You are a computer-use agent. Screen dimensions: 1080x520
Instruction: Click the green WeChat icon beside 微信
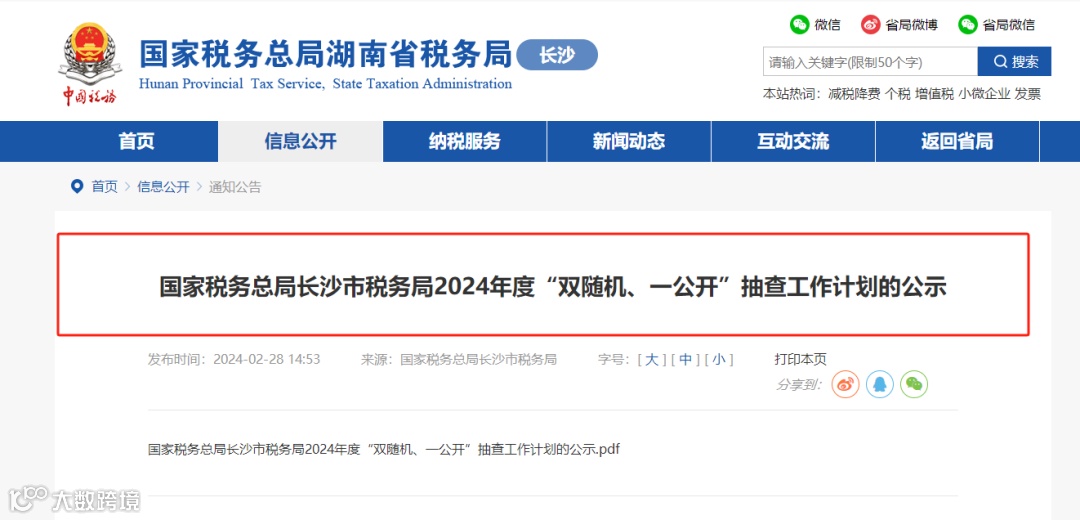point(799,25)
